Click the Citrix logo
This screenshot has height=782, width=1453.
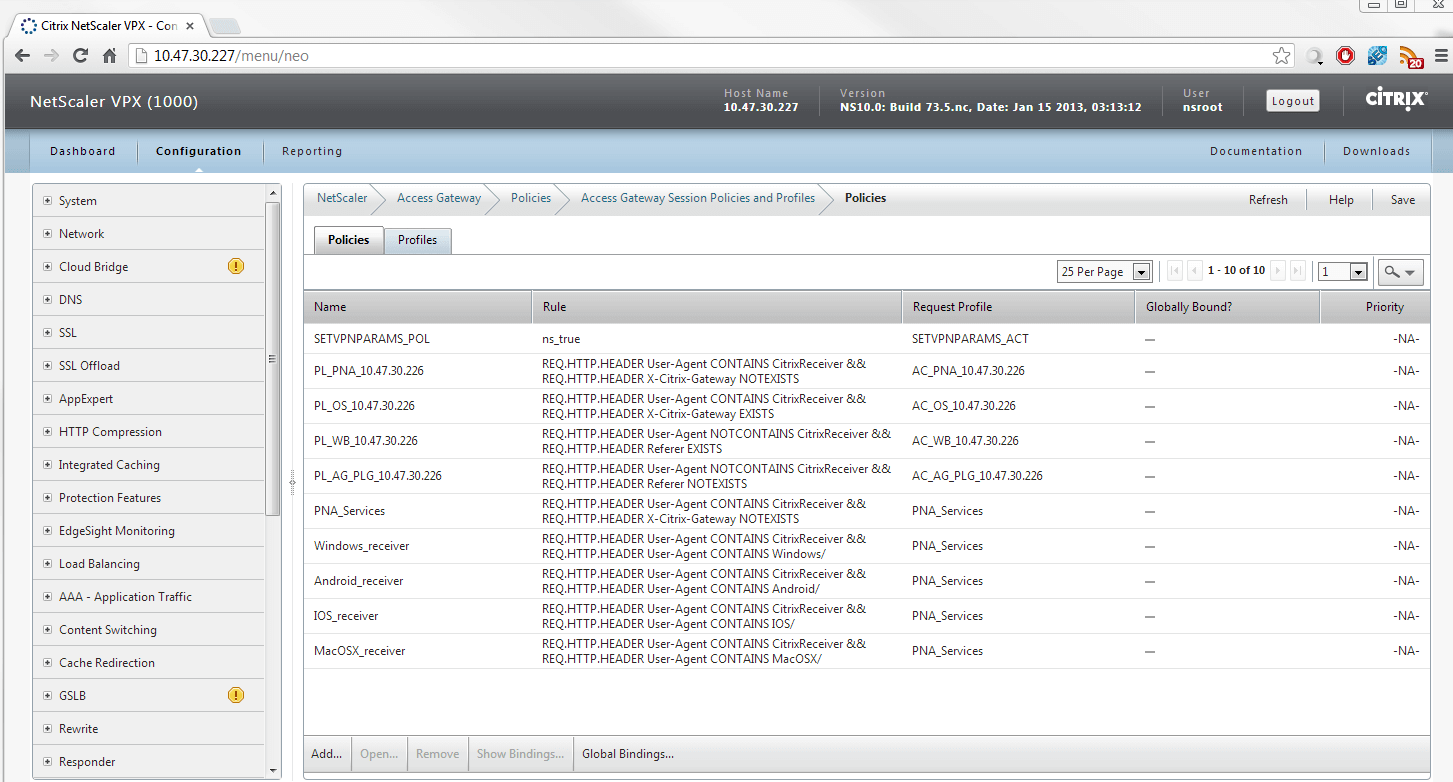tap(1396, 100)
